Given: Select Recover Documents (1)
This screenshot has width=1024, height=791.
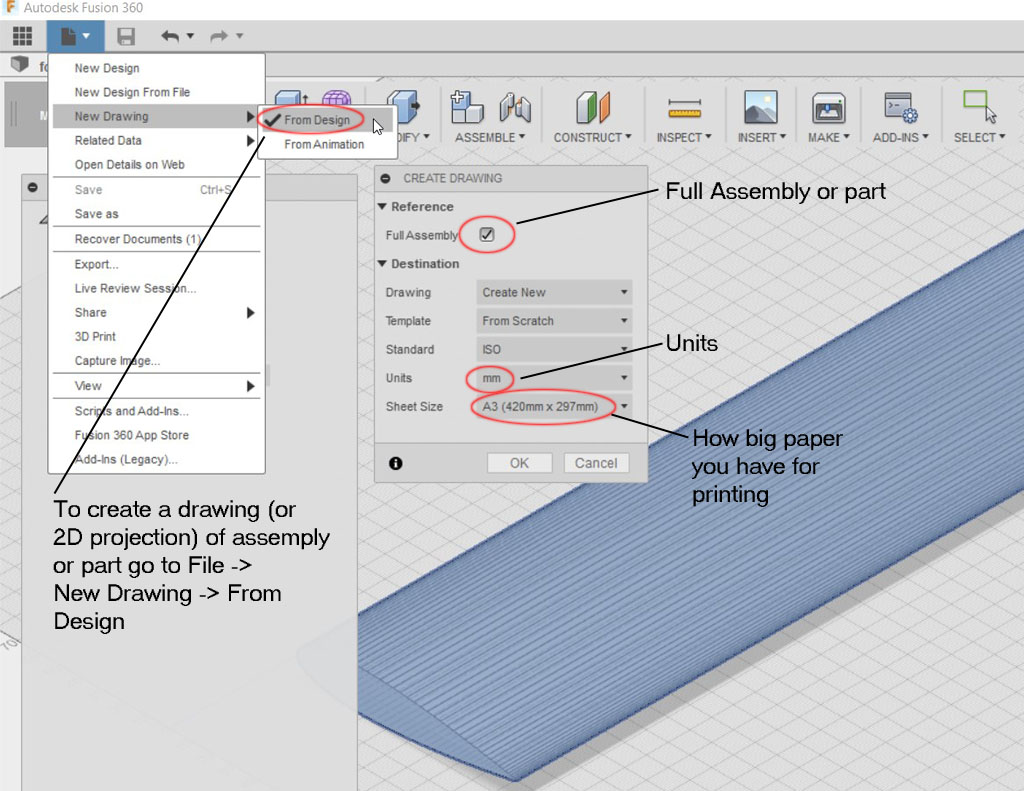Looking at the screenshot, I should point(157,239).
